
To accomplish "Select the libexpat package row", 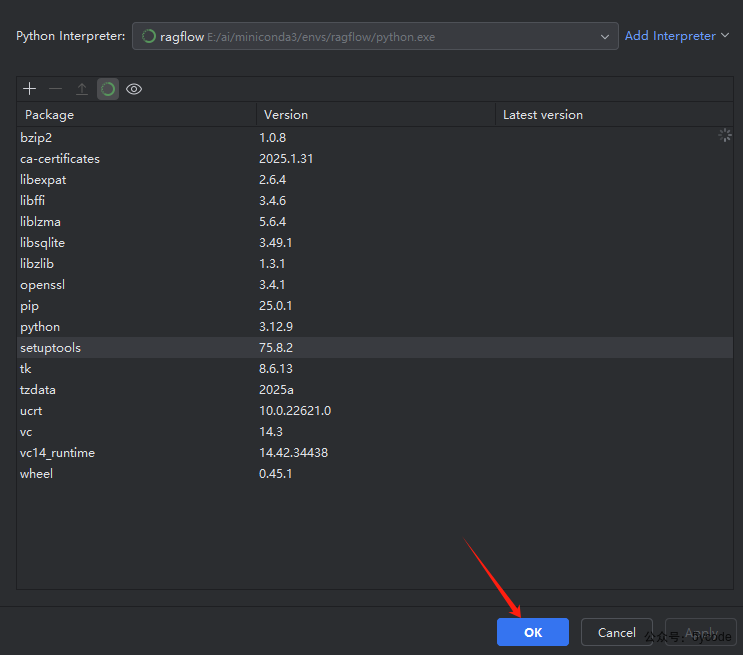I will [x=375, y=180].
